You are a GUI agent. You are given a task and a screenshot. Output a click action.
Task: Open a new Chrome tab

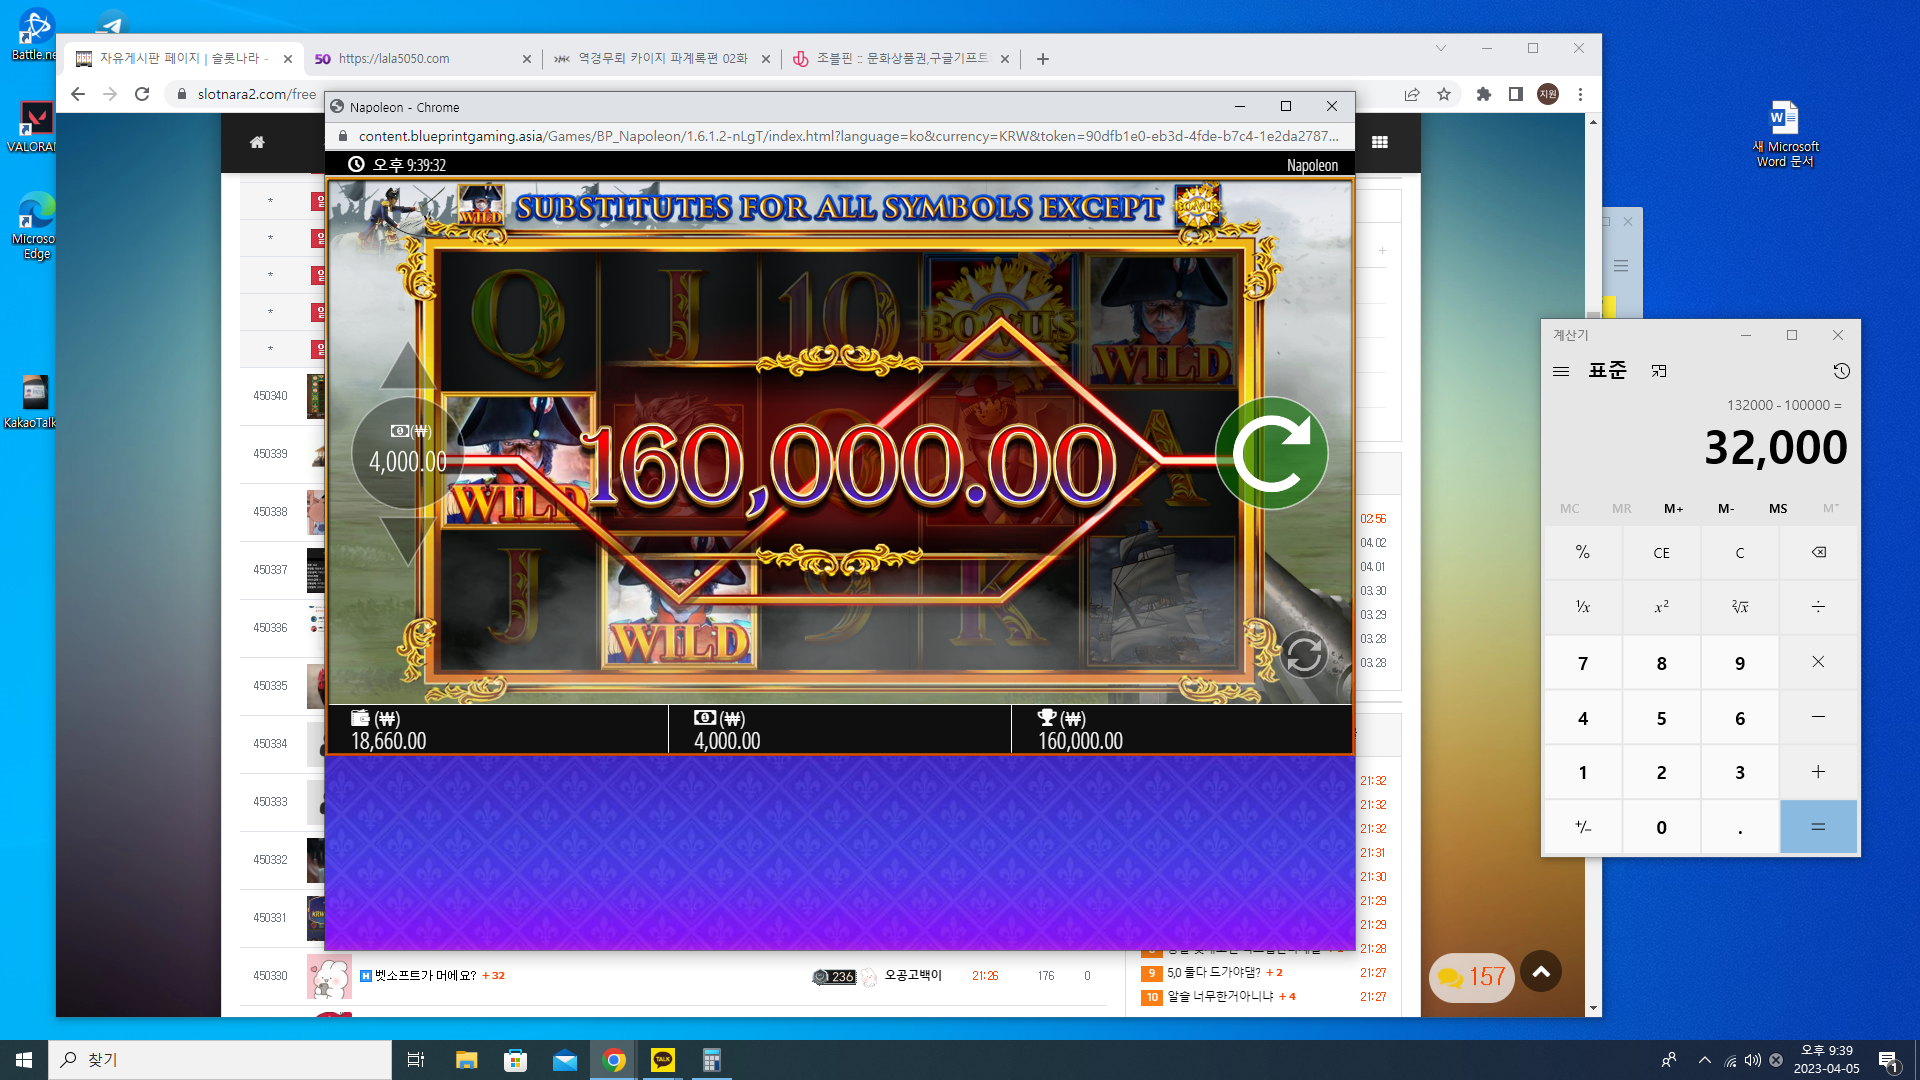click(1043, 59)
